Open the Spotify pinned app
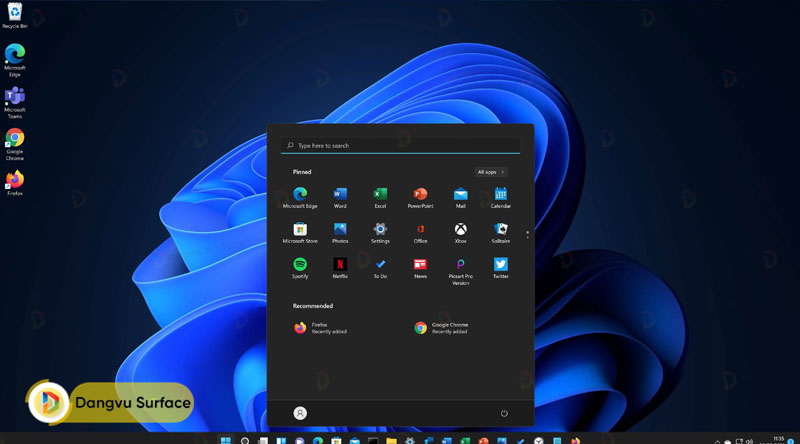The height and width of the screenshot is (444, 800). (x=300, y=265)
